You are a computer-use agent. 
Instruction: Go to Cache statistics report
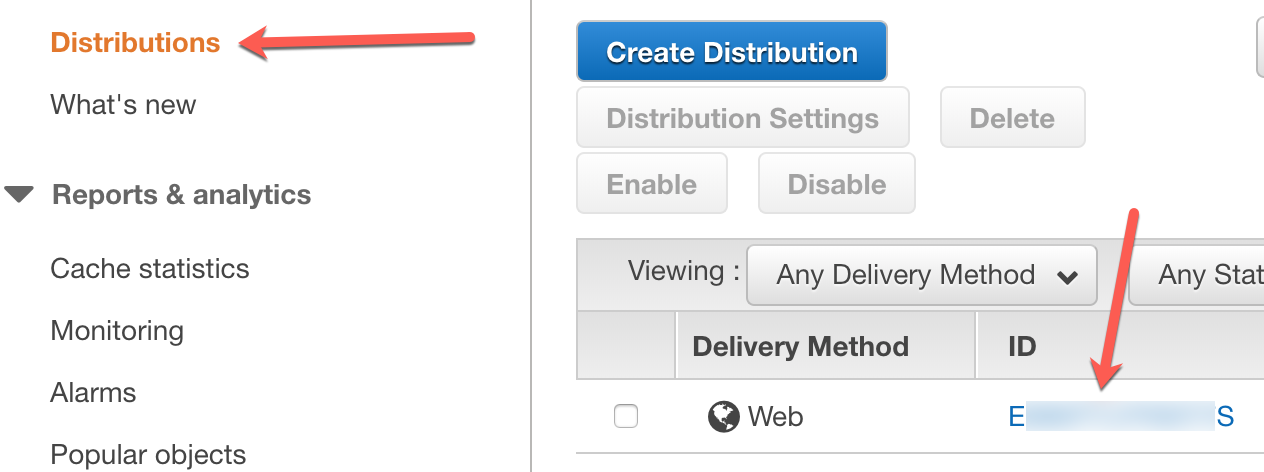150,269
